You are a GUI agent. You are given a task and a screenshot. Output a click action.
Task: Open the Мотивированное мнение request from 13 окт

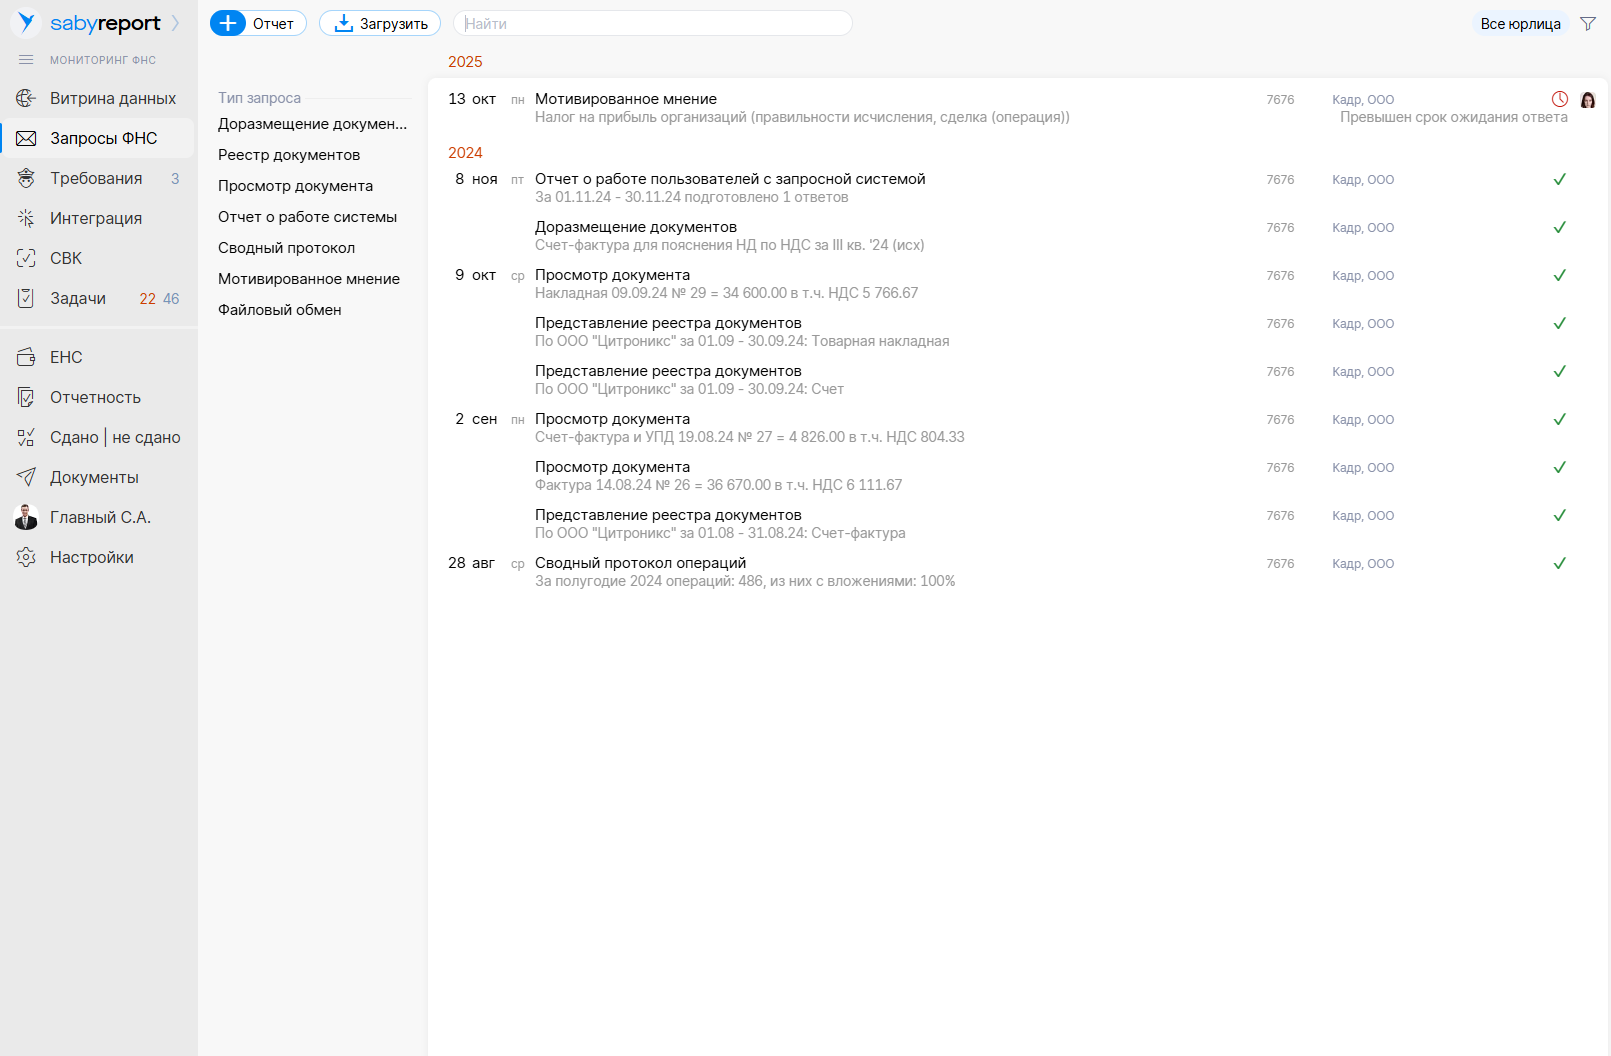(626, 99)
